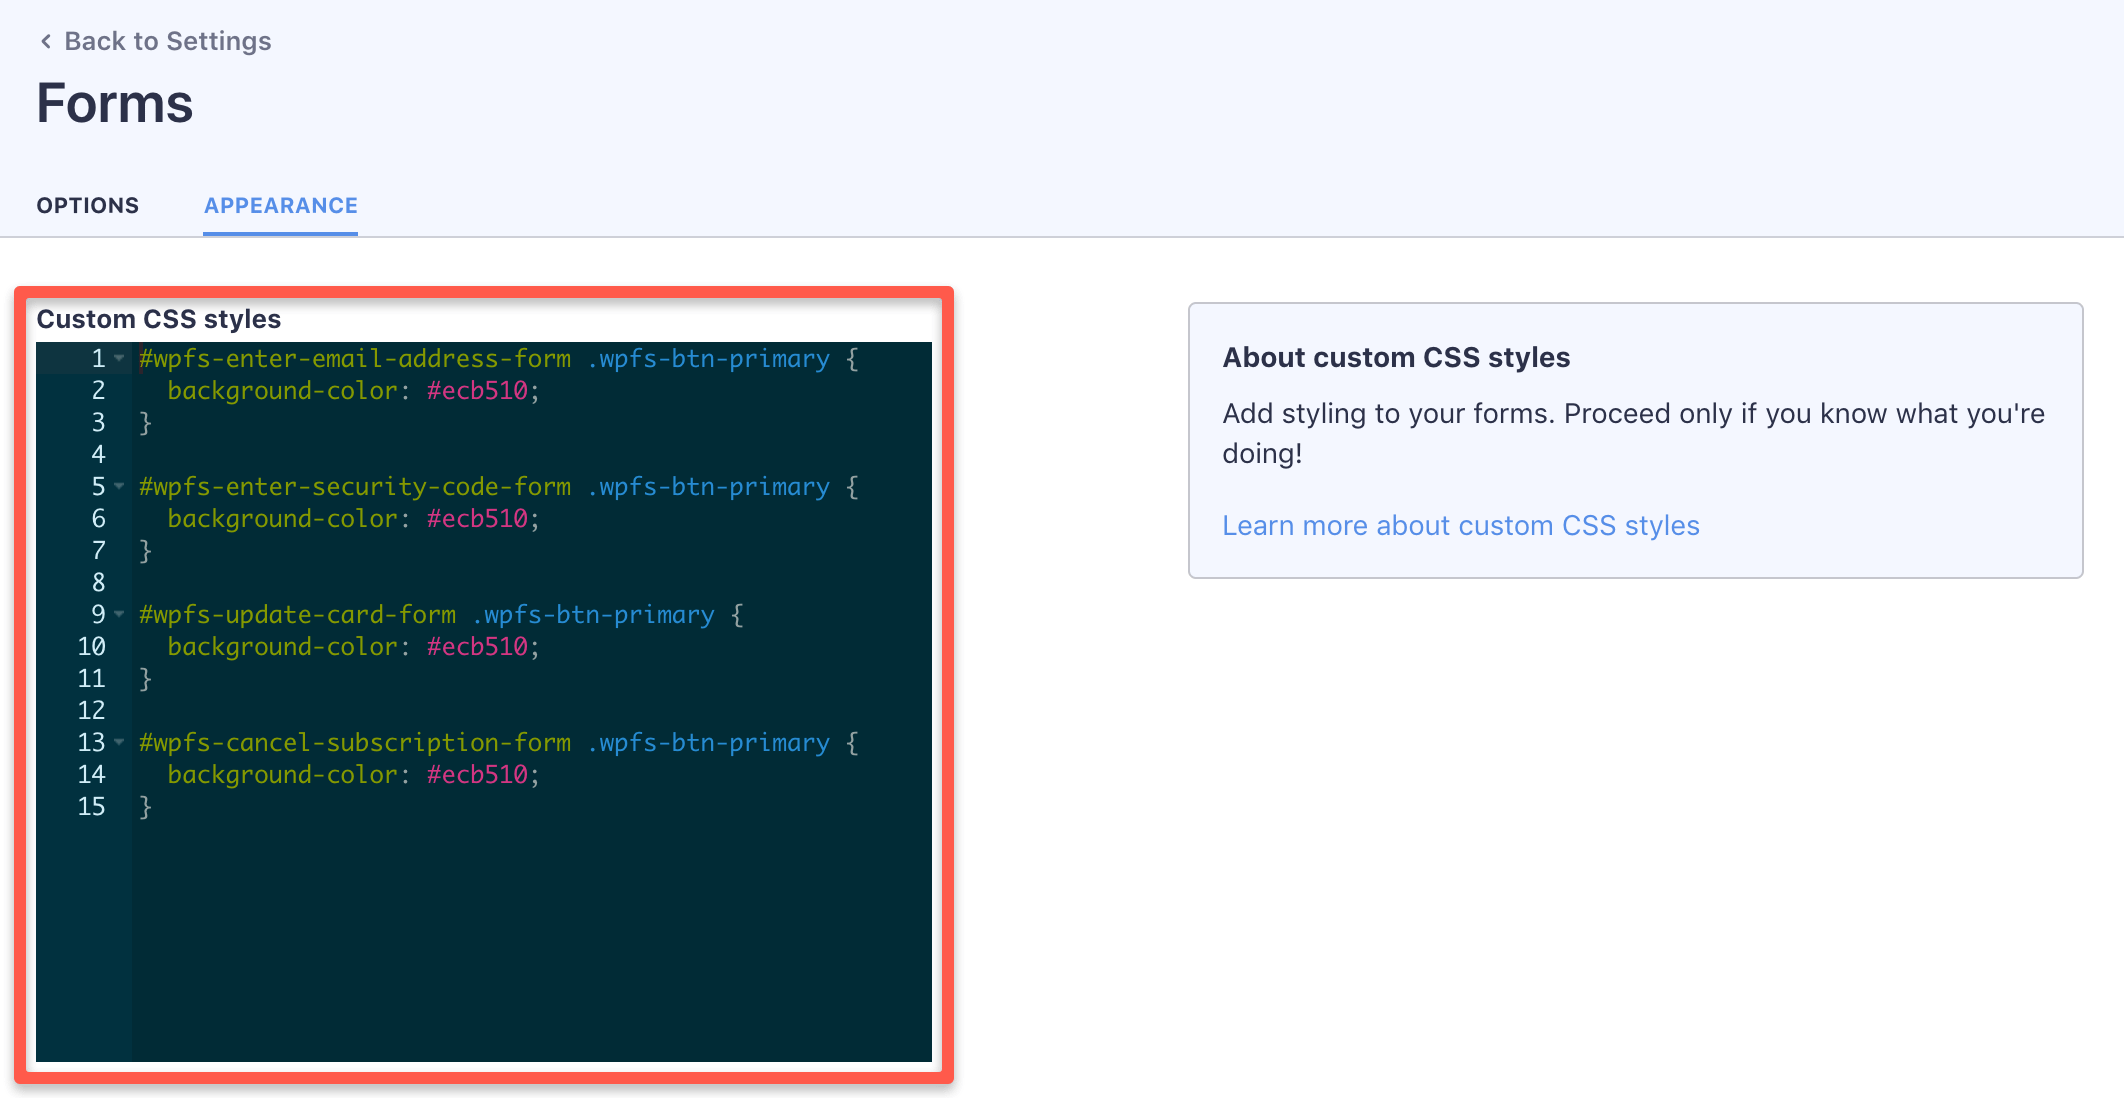This screenshot has height=1098, width=2124.
Task: Click the wpfs-update-card-form selector text
Action: point(297,615)
